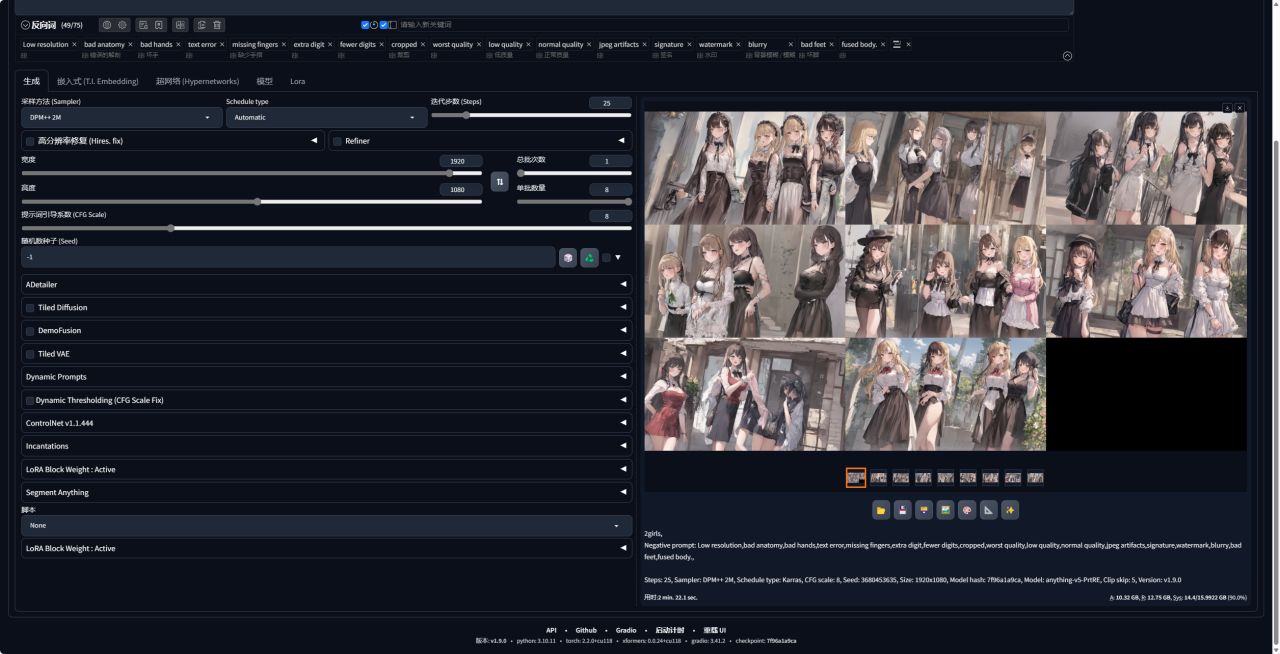Open the Schedule type dropdown

[325, 118]
